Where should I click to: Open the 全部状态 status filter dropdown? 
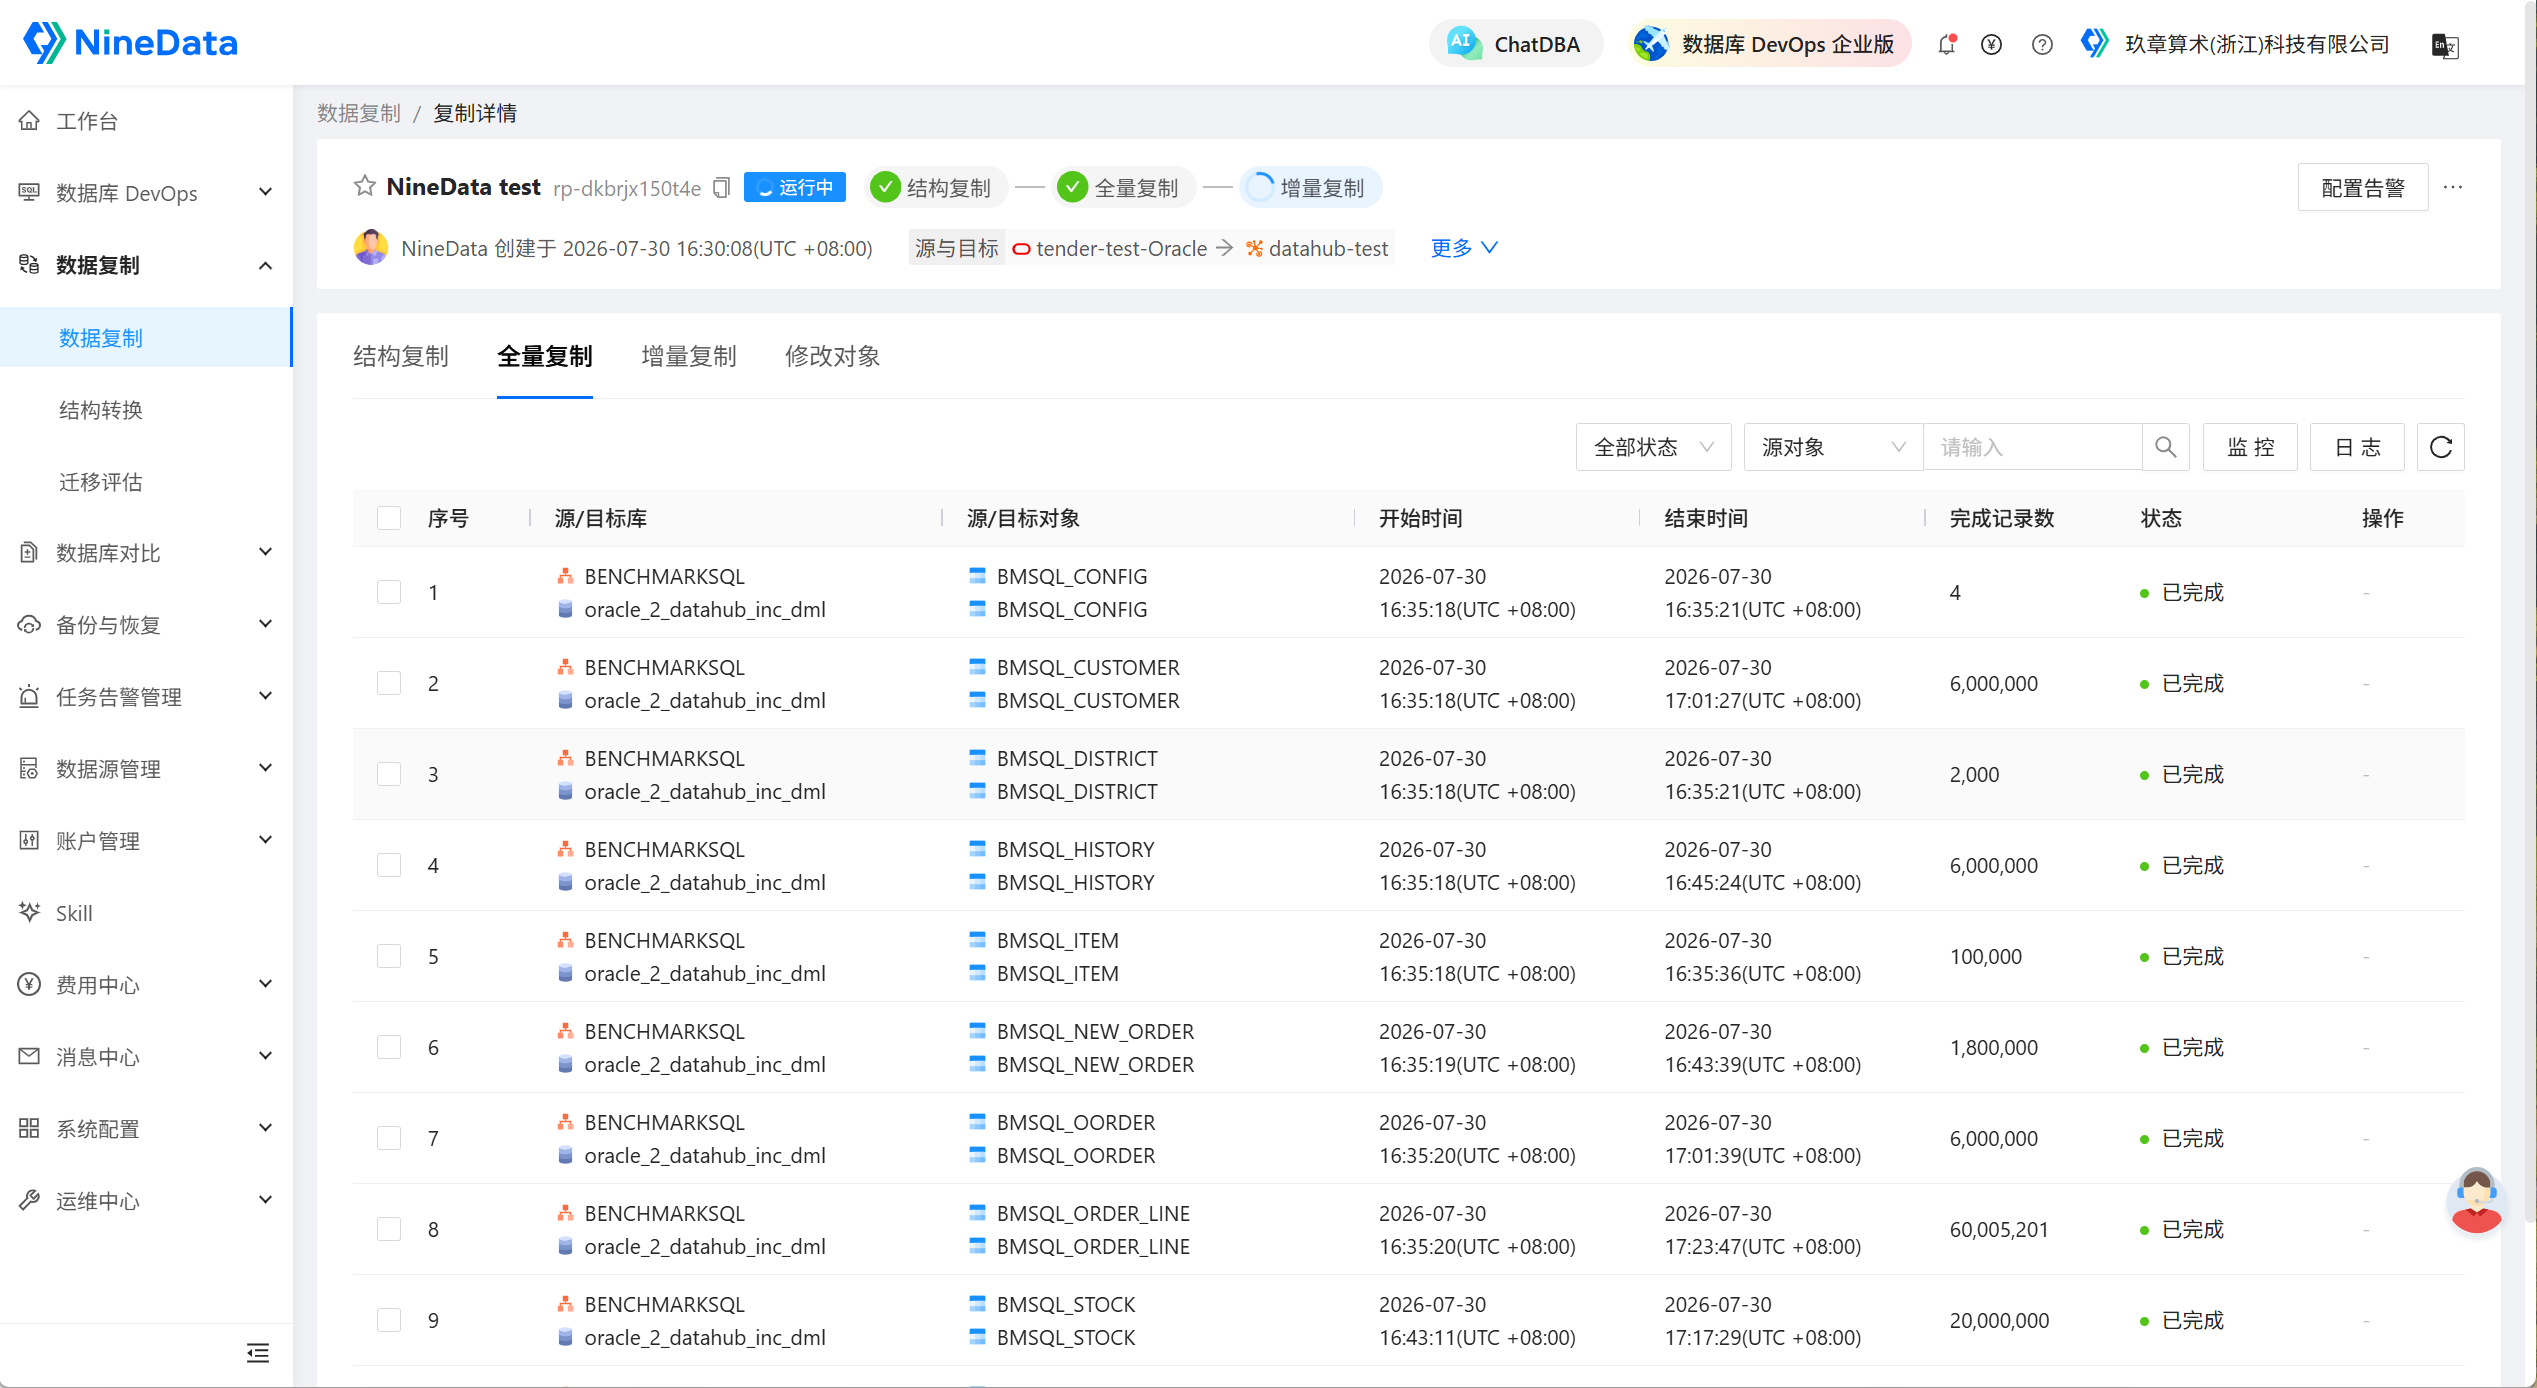click(x=1654, y=447)
